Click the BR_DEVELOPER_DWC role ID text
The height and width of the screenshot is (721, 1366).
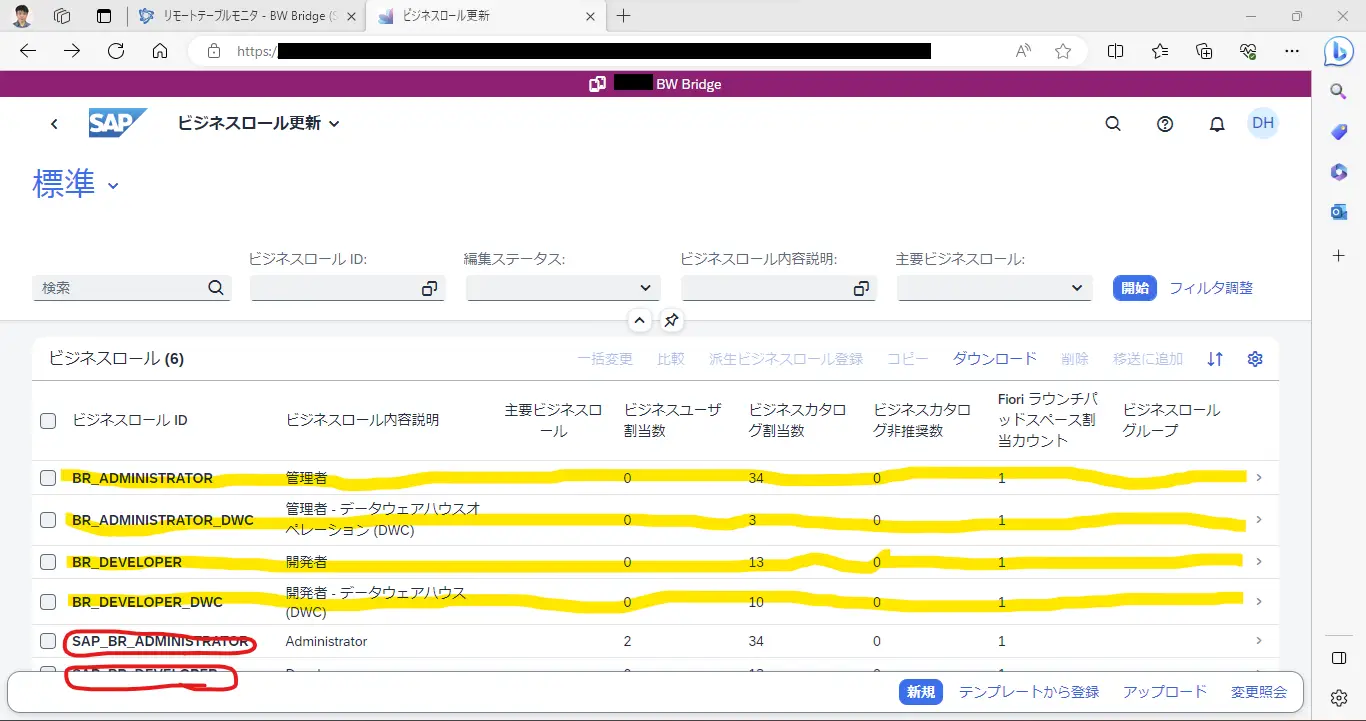point(147,602)
